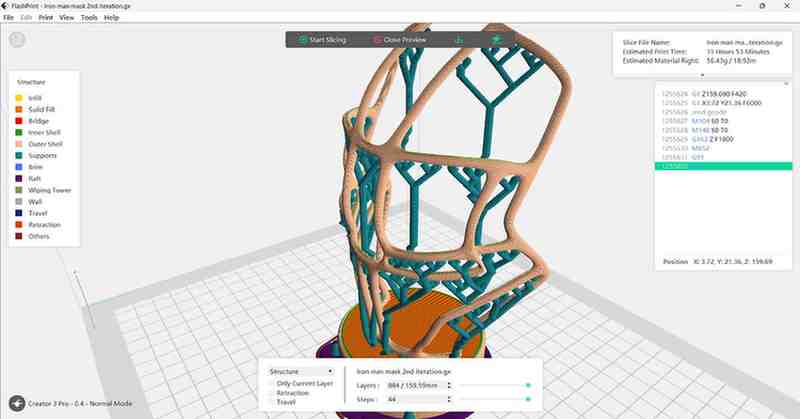Image resolution: width=800 pixels, height=419 pixels.
Task: Click the gray Wall color swatch
Action: [19, 202]
